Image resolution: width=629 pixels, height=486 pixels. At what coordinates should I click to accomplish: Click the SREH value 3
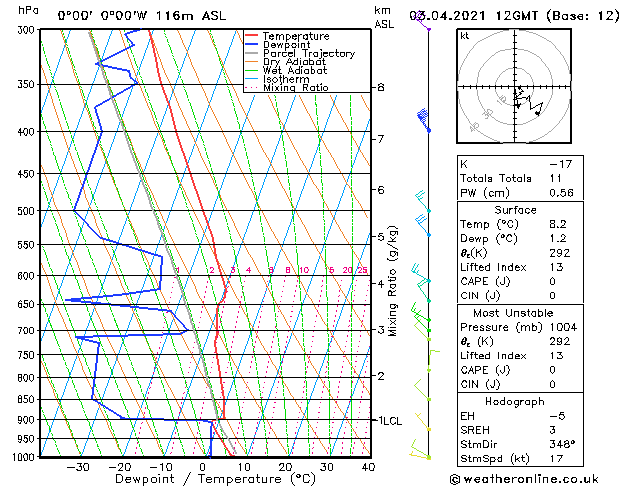coord(552,430)
